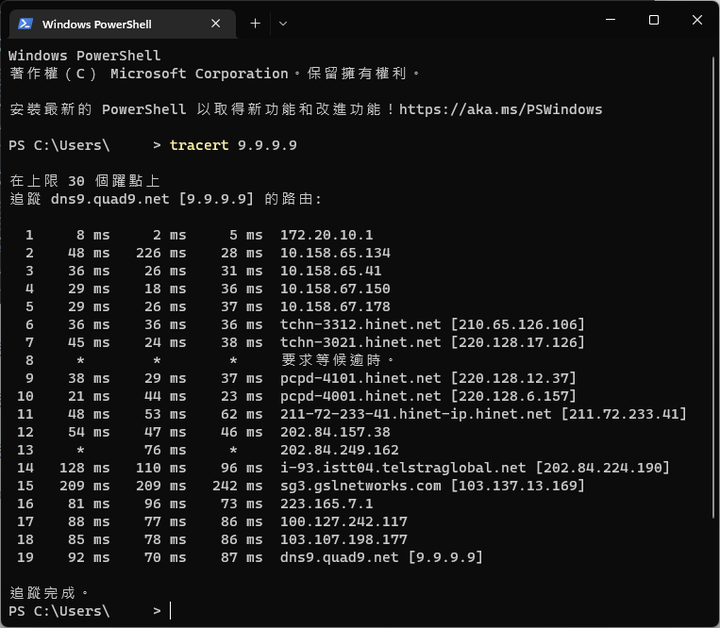This screenshot has height=628, width=720.
Task: Click the 'dns9.quad9.net [9.9.9.9]' header text
Action: point(152,199)
